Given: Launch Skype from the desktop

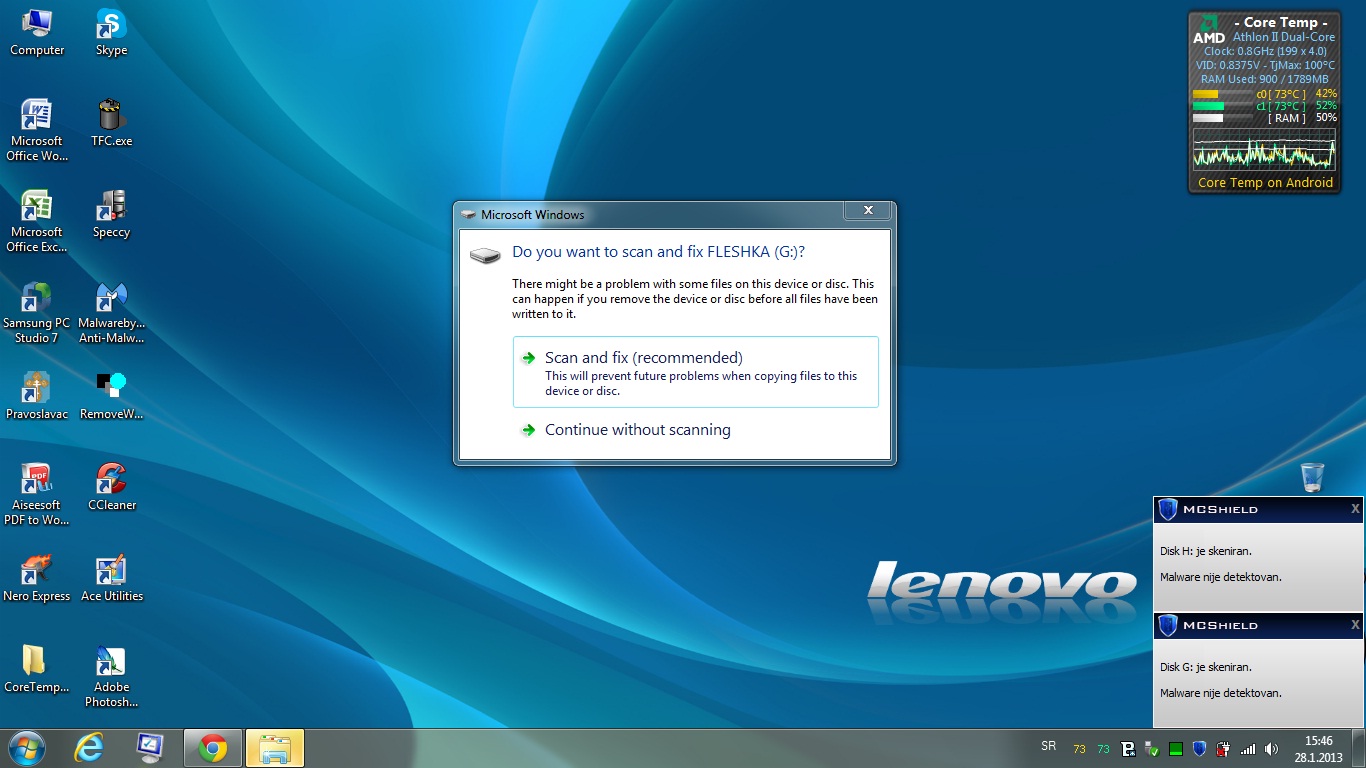Looking at the screenshot, I should click(x=111, y=32).
